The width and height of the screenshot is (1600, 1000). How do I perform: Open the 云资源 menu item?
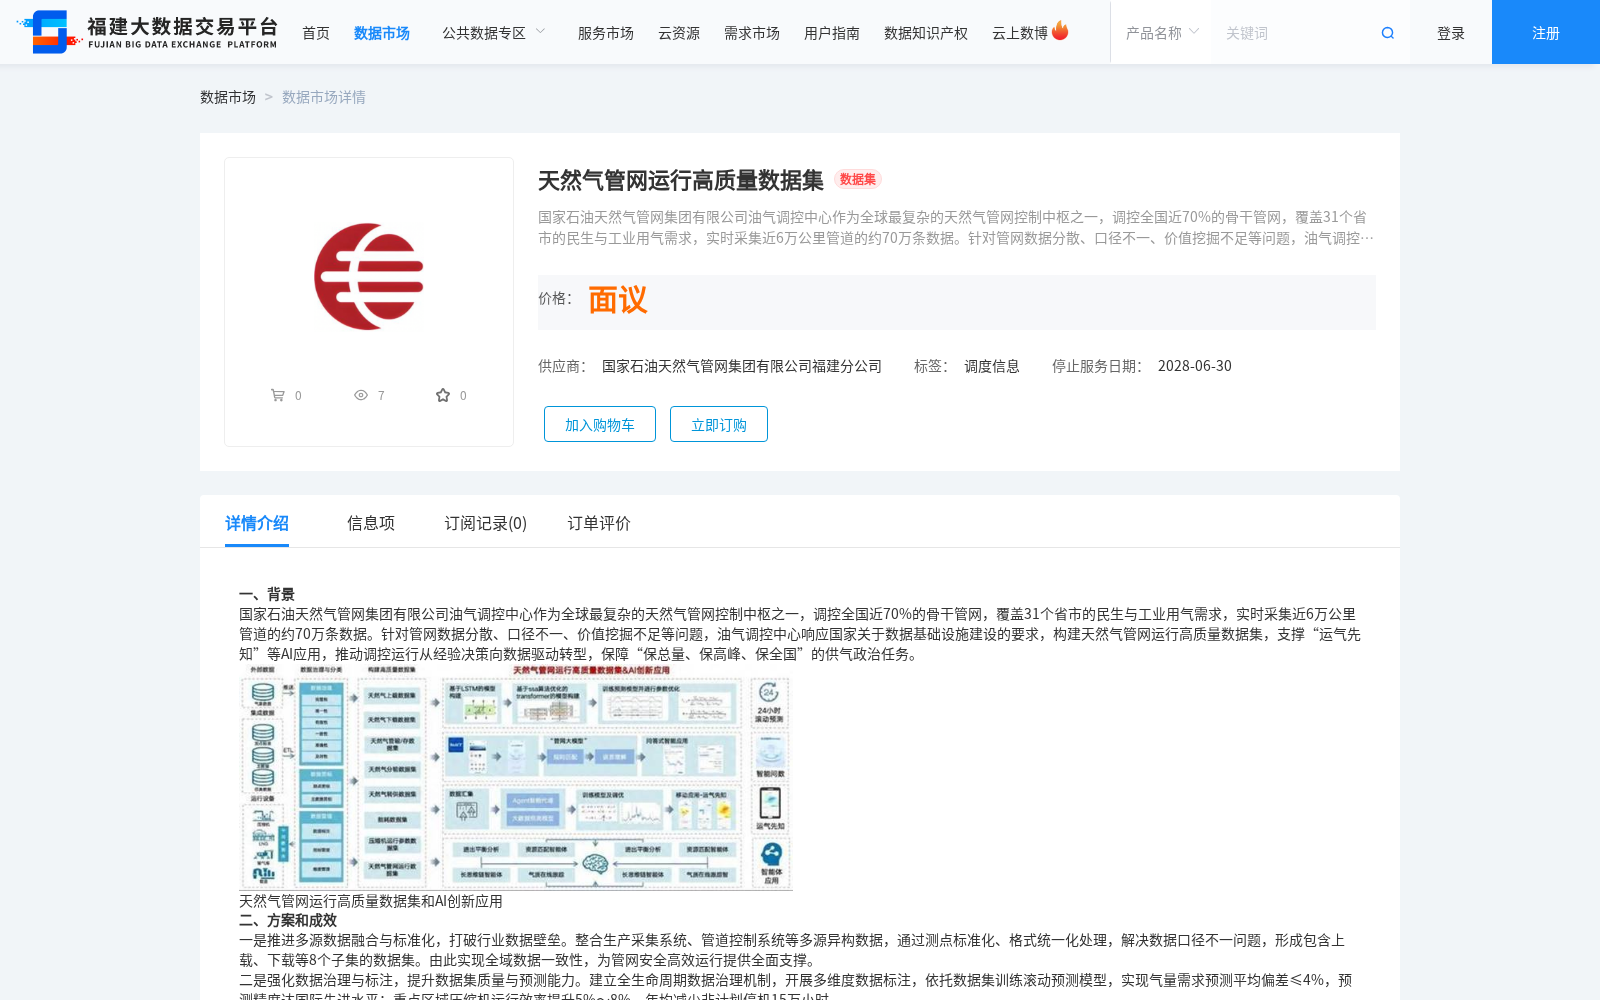(x=679, y=33)
